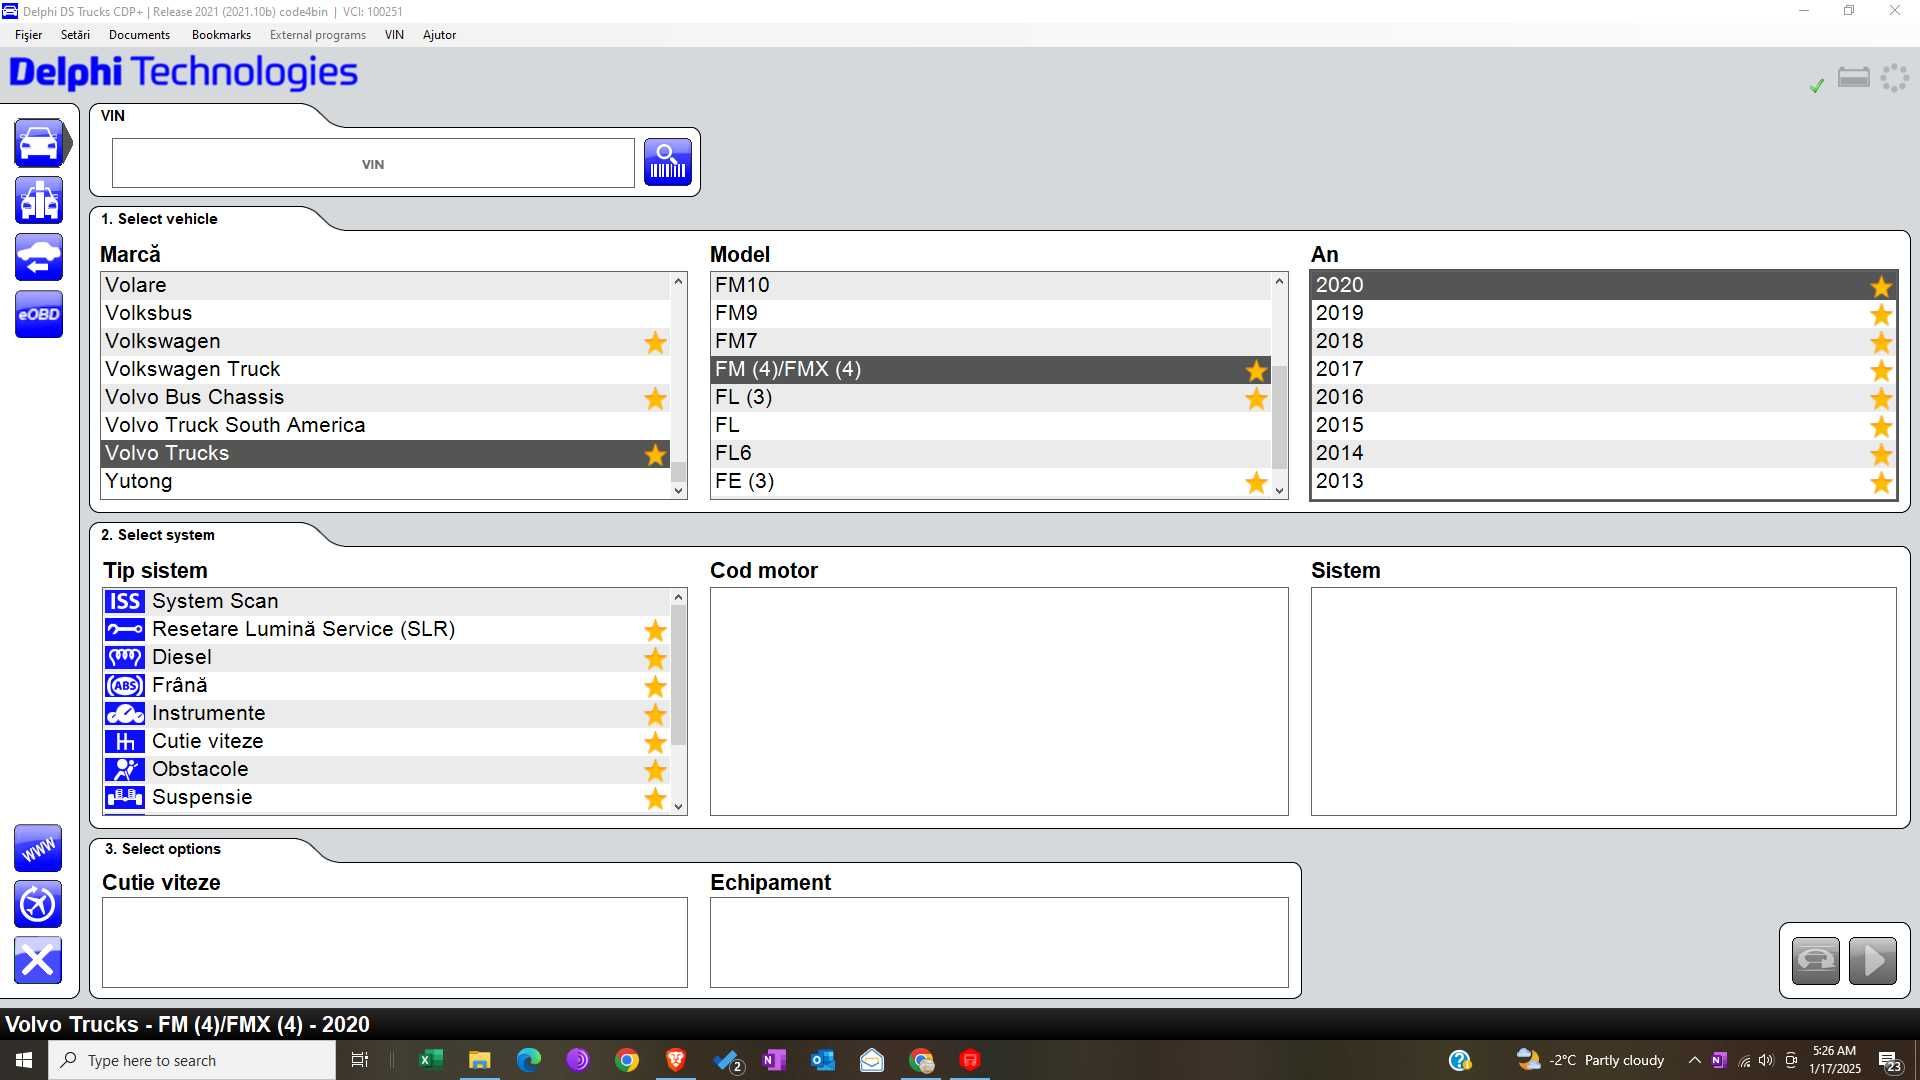Open the generic diagnostics engine icon in sidebar
Image resolution: width=1920 pixels, height=1080 pixels.
coord(39,201)
